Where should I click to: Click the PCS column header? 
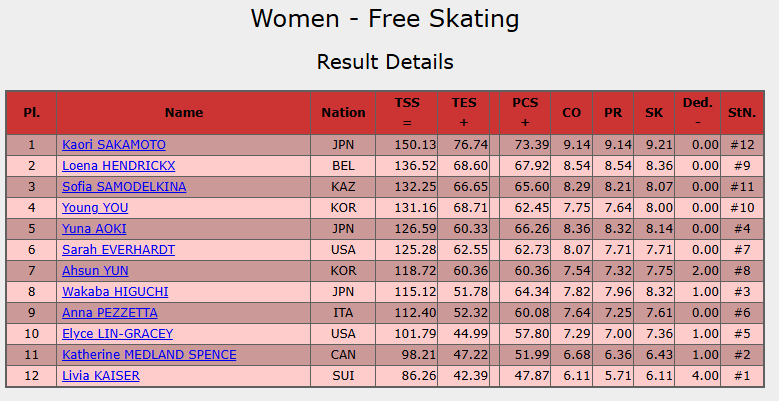525,113
